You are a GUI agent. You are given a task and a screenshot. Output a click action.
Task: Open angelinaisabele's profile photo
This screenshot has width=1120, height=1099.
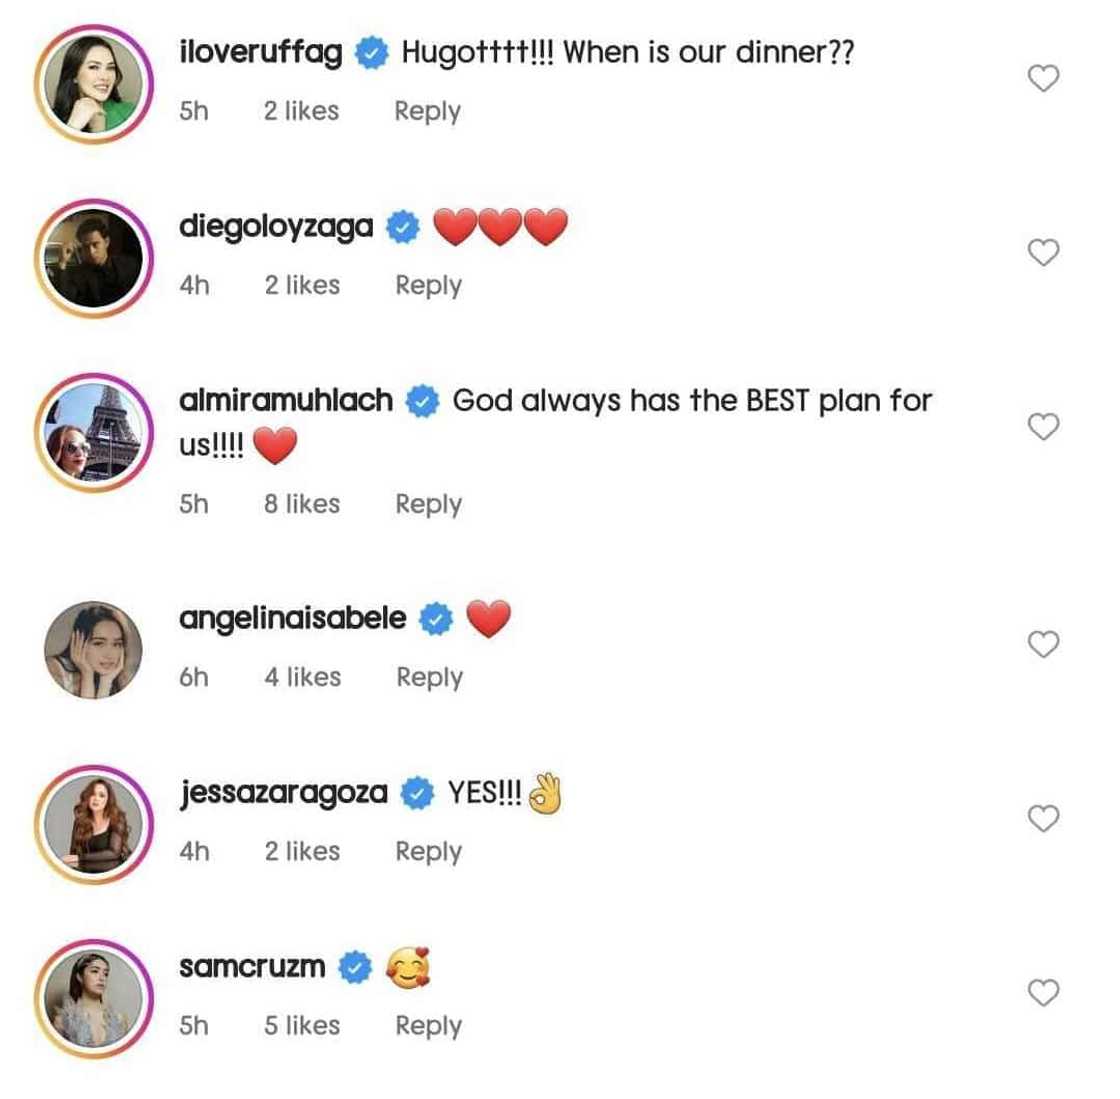point(93,650)
